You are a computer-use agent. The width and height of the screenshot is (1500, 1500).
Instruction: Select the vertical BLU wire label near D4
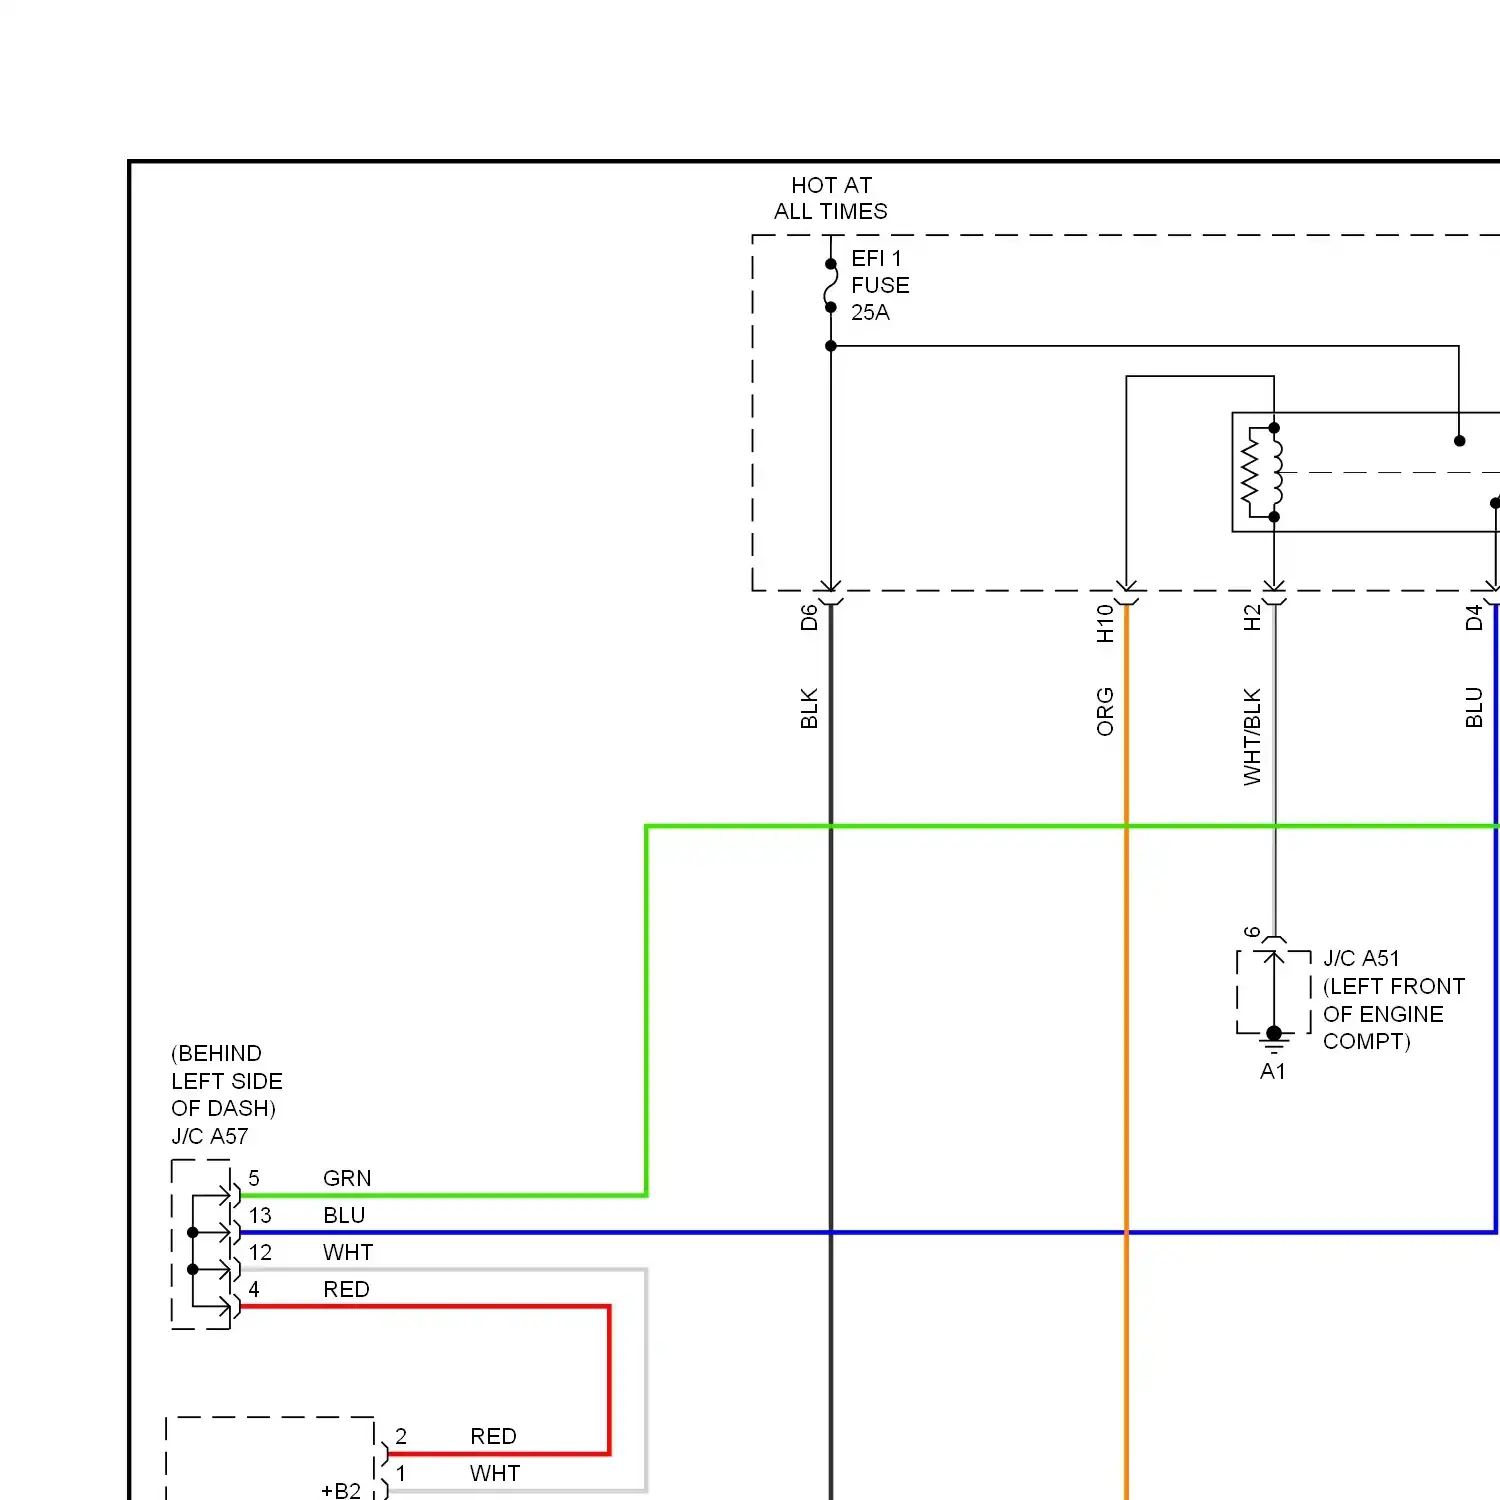pos(1474,707)
